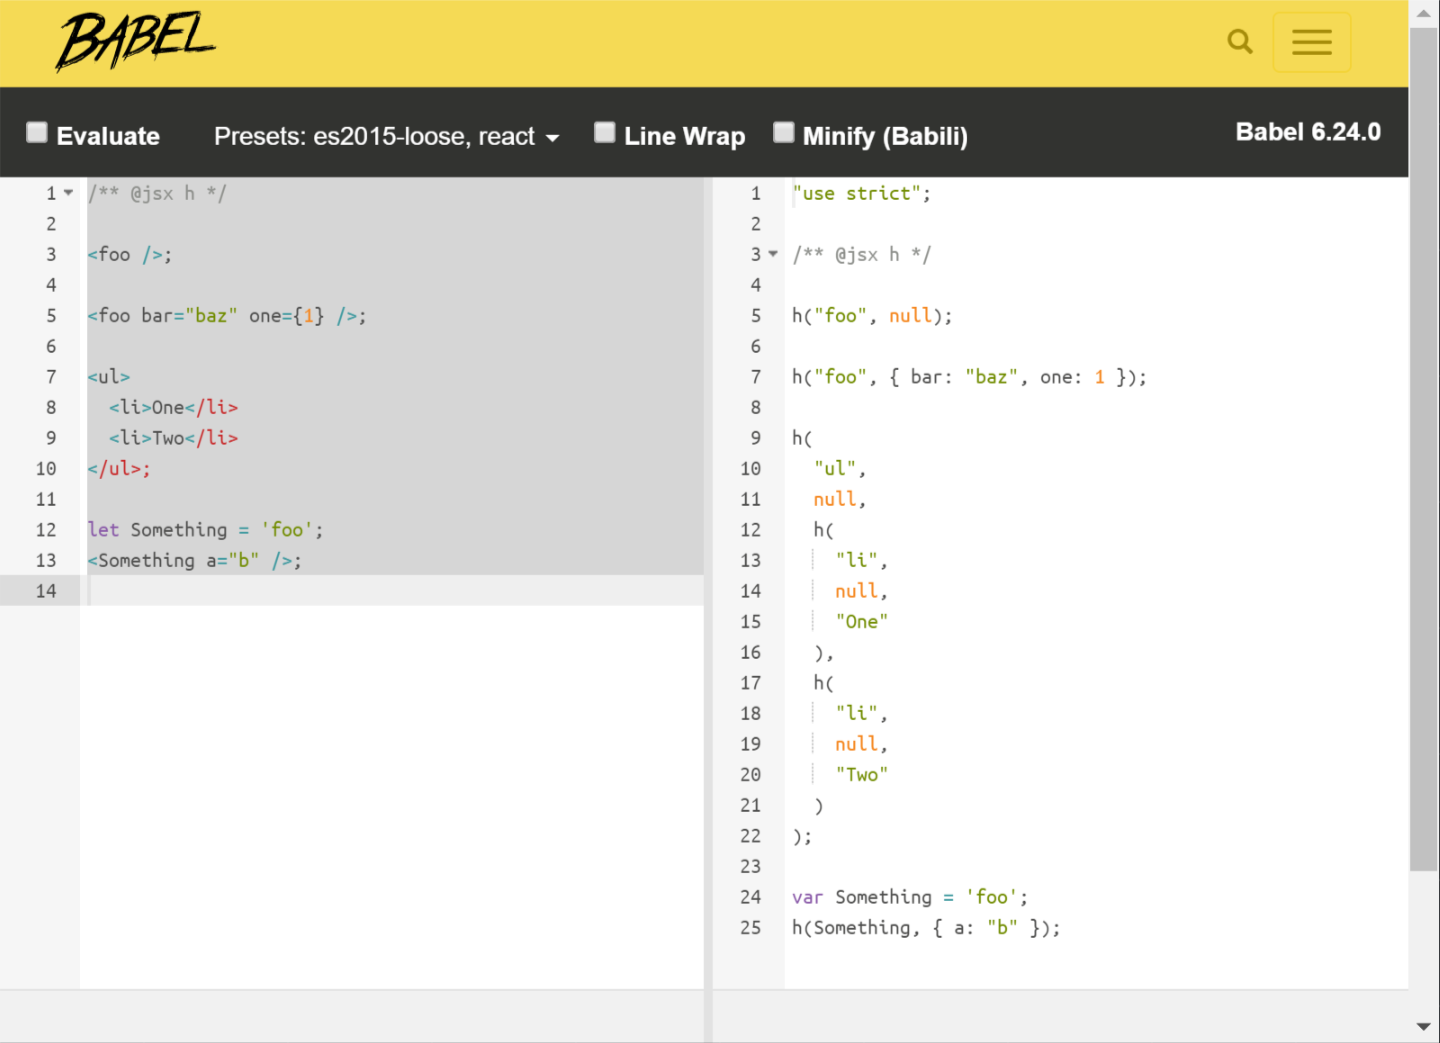Open the Presets dropdown
The image size is (1440, 1043).
point(386,136)
